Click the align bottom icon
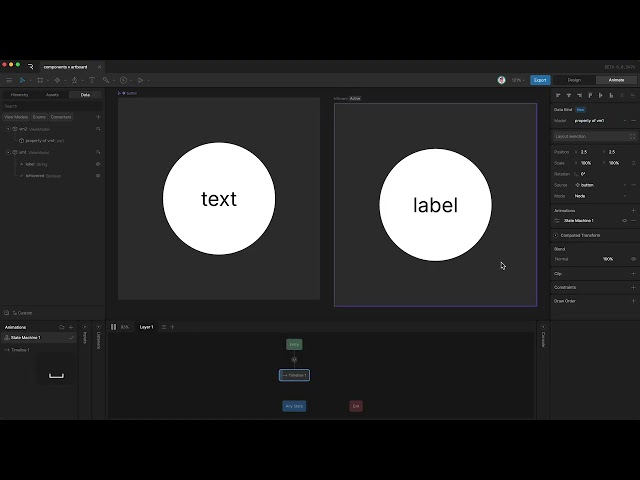 tap(611, 95)
